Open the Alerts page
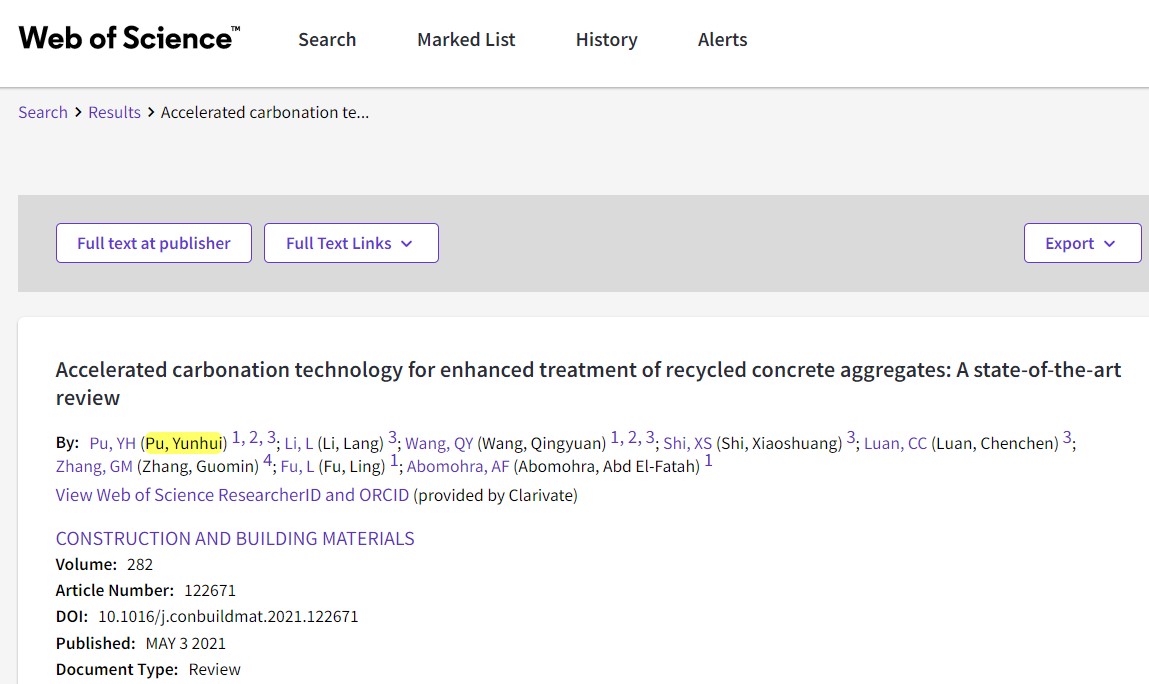Screen dimensions: 1149x684 722,40
